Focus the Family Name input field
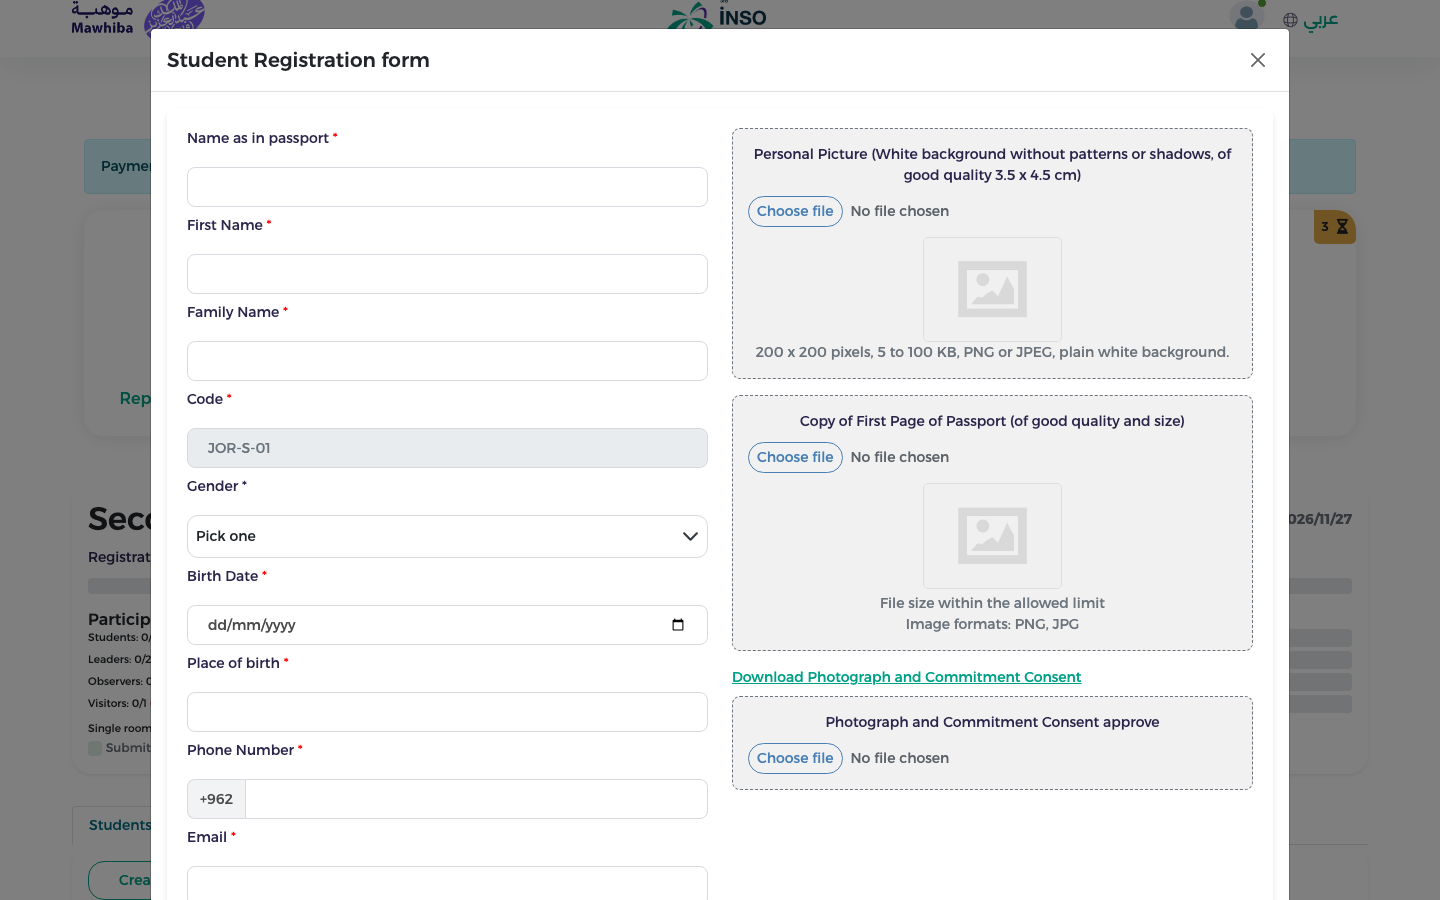The image size is (1440, 900). pyautogui.click(x=447, y=361)
